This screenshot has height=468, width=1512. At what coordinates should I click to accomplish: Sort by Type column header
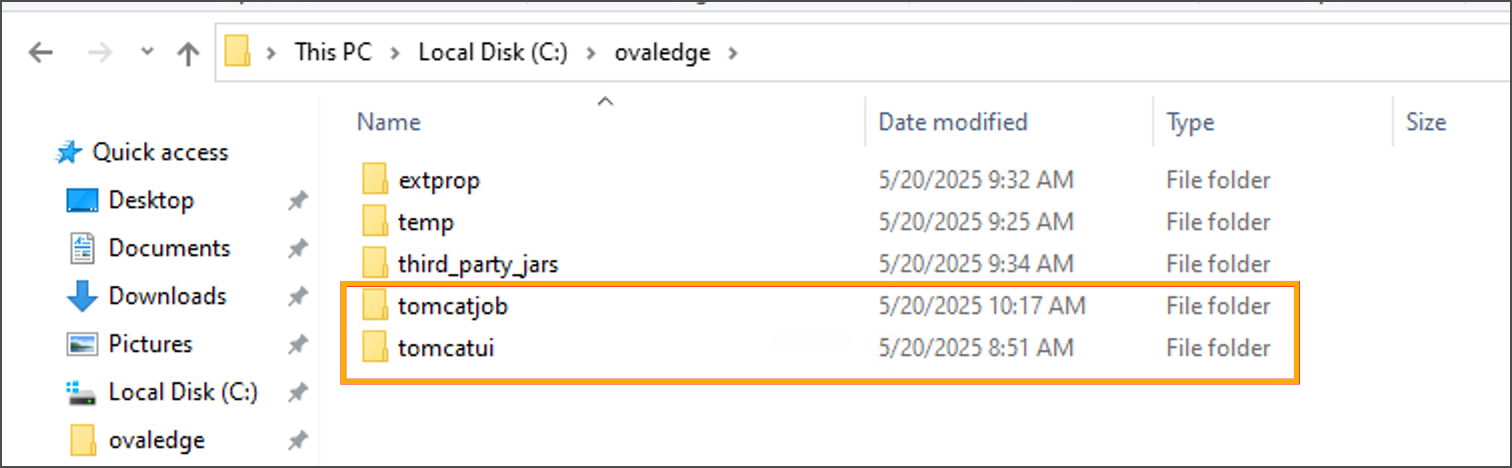pos(1189,122)
